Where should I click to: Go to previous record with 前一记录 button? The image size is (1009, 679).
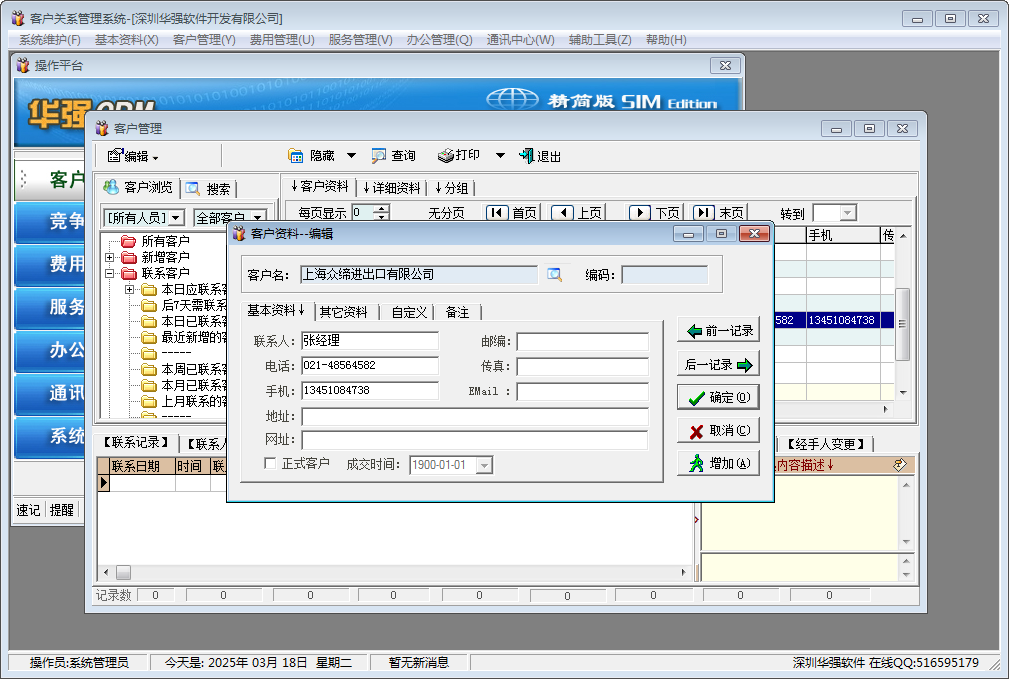pos(718,330)
